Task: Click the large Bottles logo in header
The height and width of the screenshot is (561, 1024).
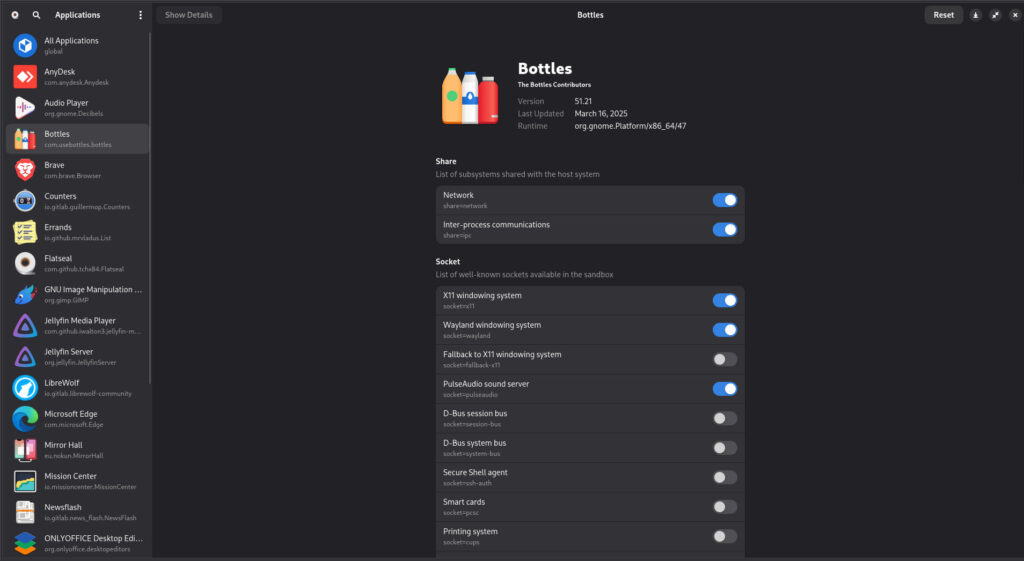Action: pos(470,96)
